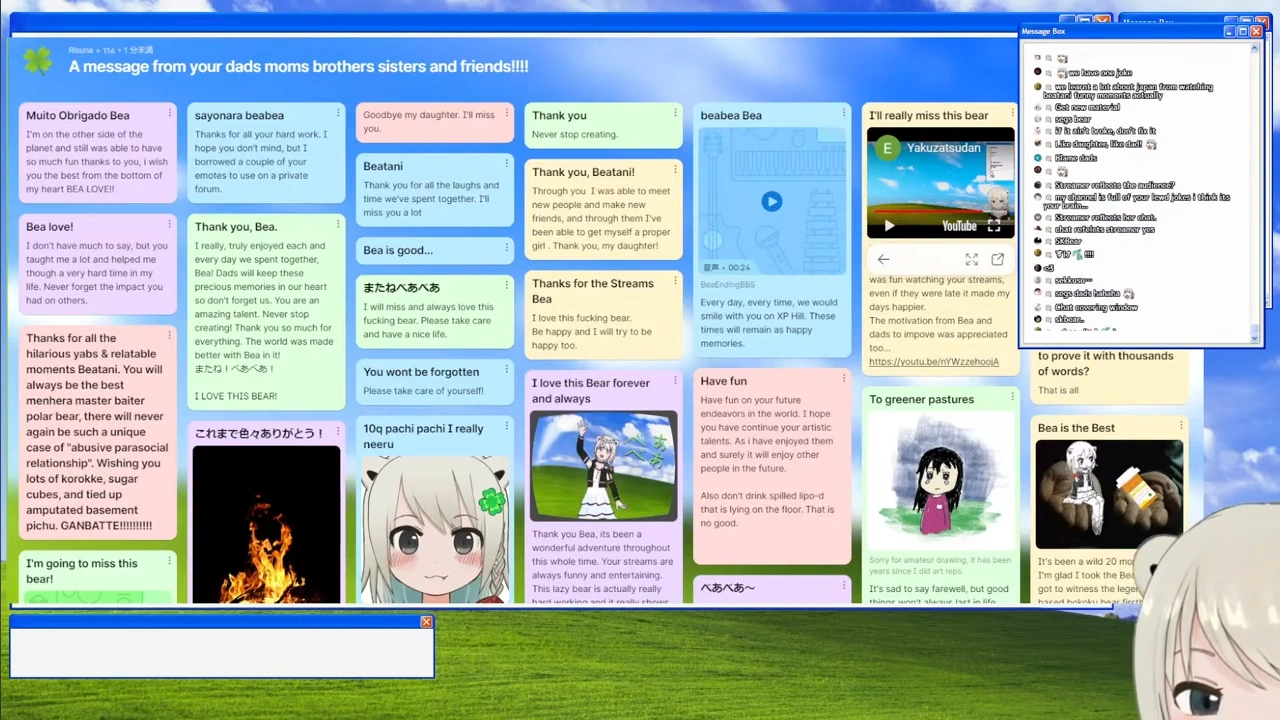Open menu on Thanks for all the hilarious yabs card
The height and width of the screenshot is (720, 1280).
coord(170,335)
